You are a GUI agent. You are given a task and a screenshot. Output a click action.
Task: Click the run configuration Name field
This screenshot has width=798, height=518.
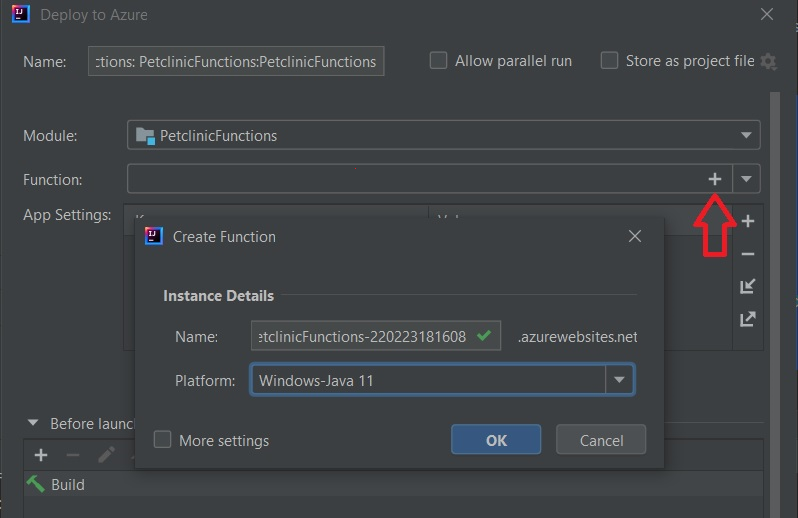click(236, 62)
